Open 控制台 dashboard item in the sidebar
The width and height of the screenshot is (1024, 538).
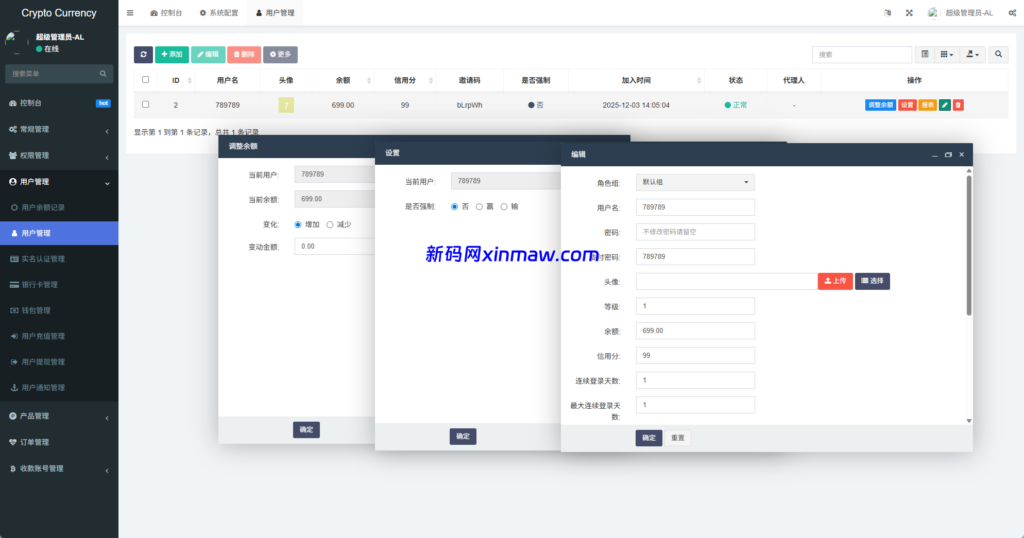pos(31,103)
